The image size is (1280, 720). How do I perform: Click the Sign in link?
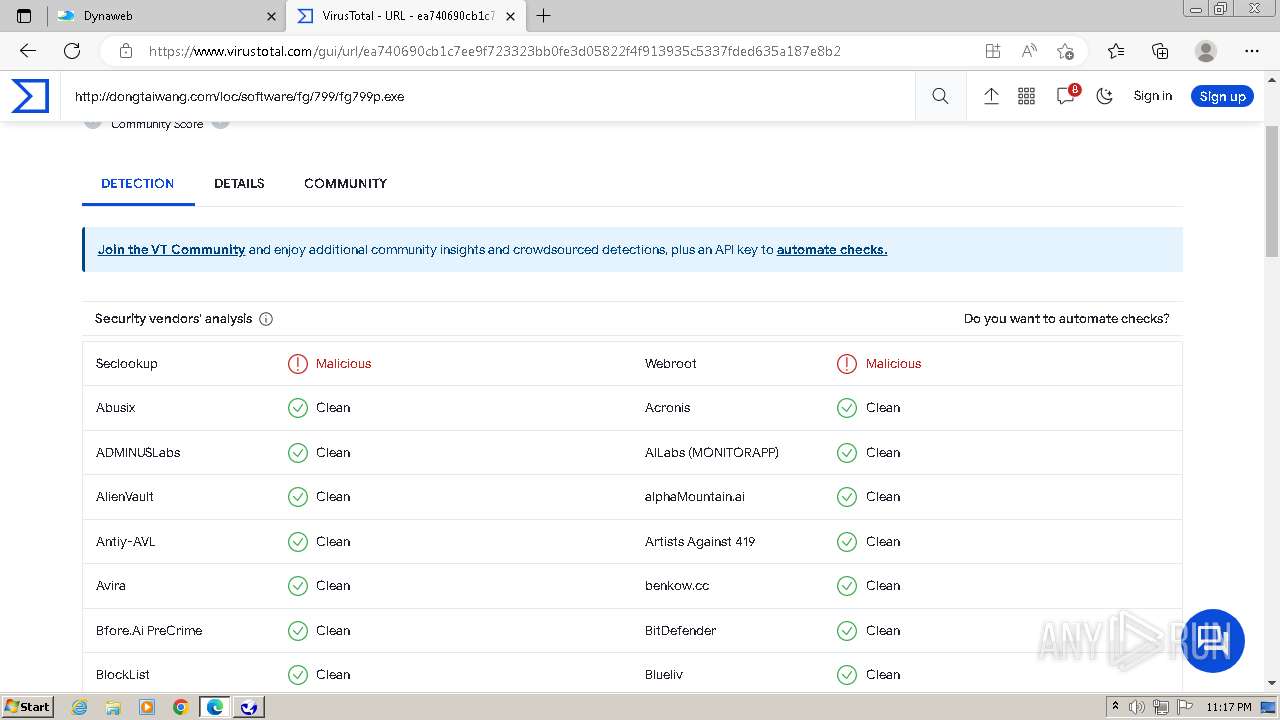pos(1152,96)
